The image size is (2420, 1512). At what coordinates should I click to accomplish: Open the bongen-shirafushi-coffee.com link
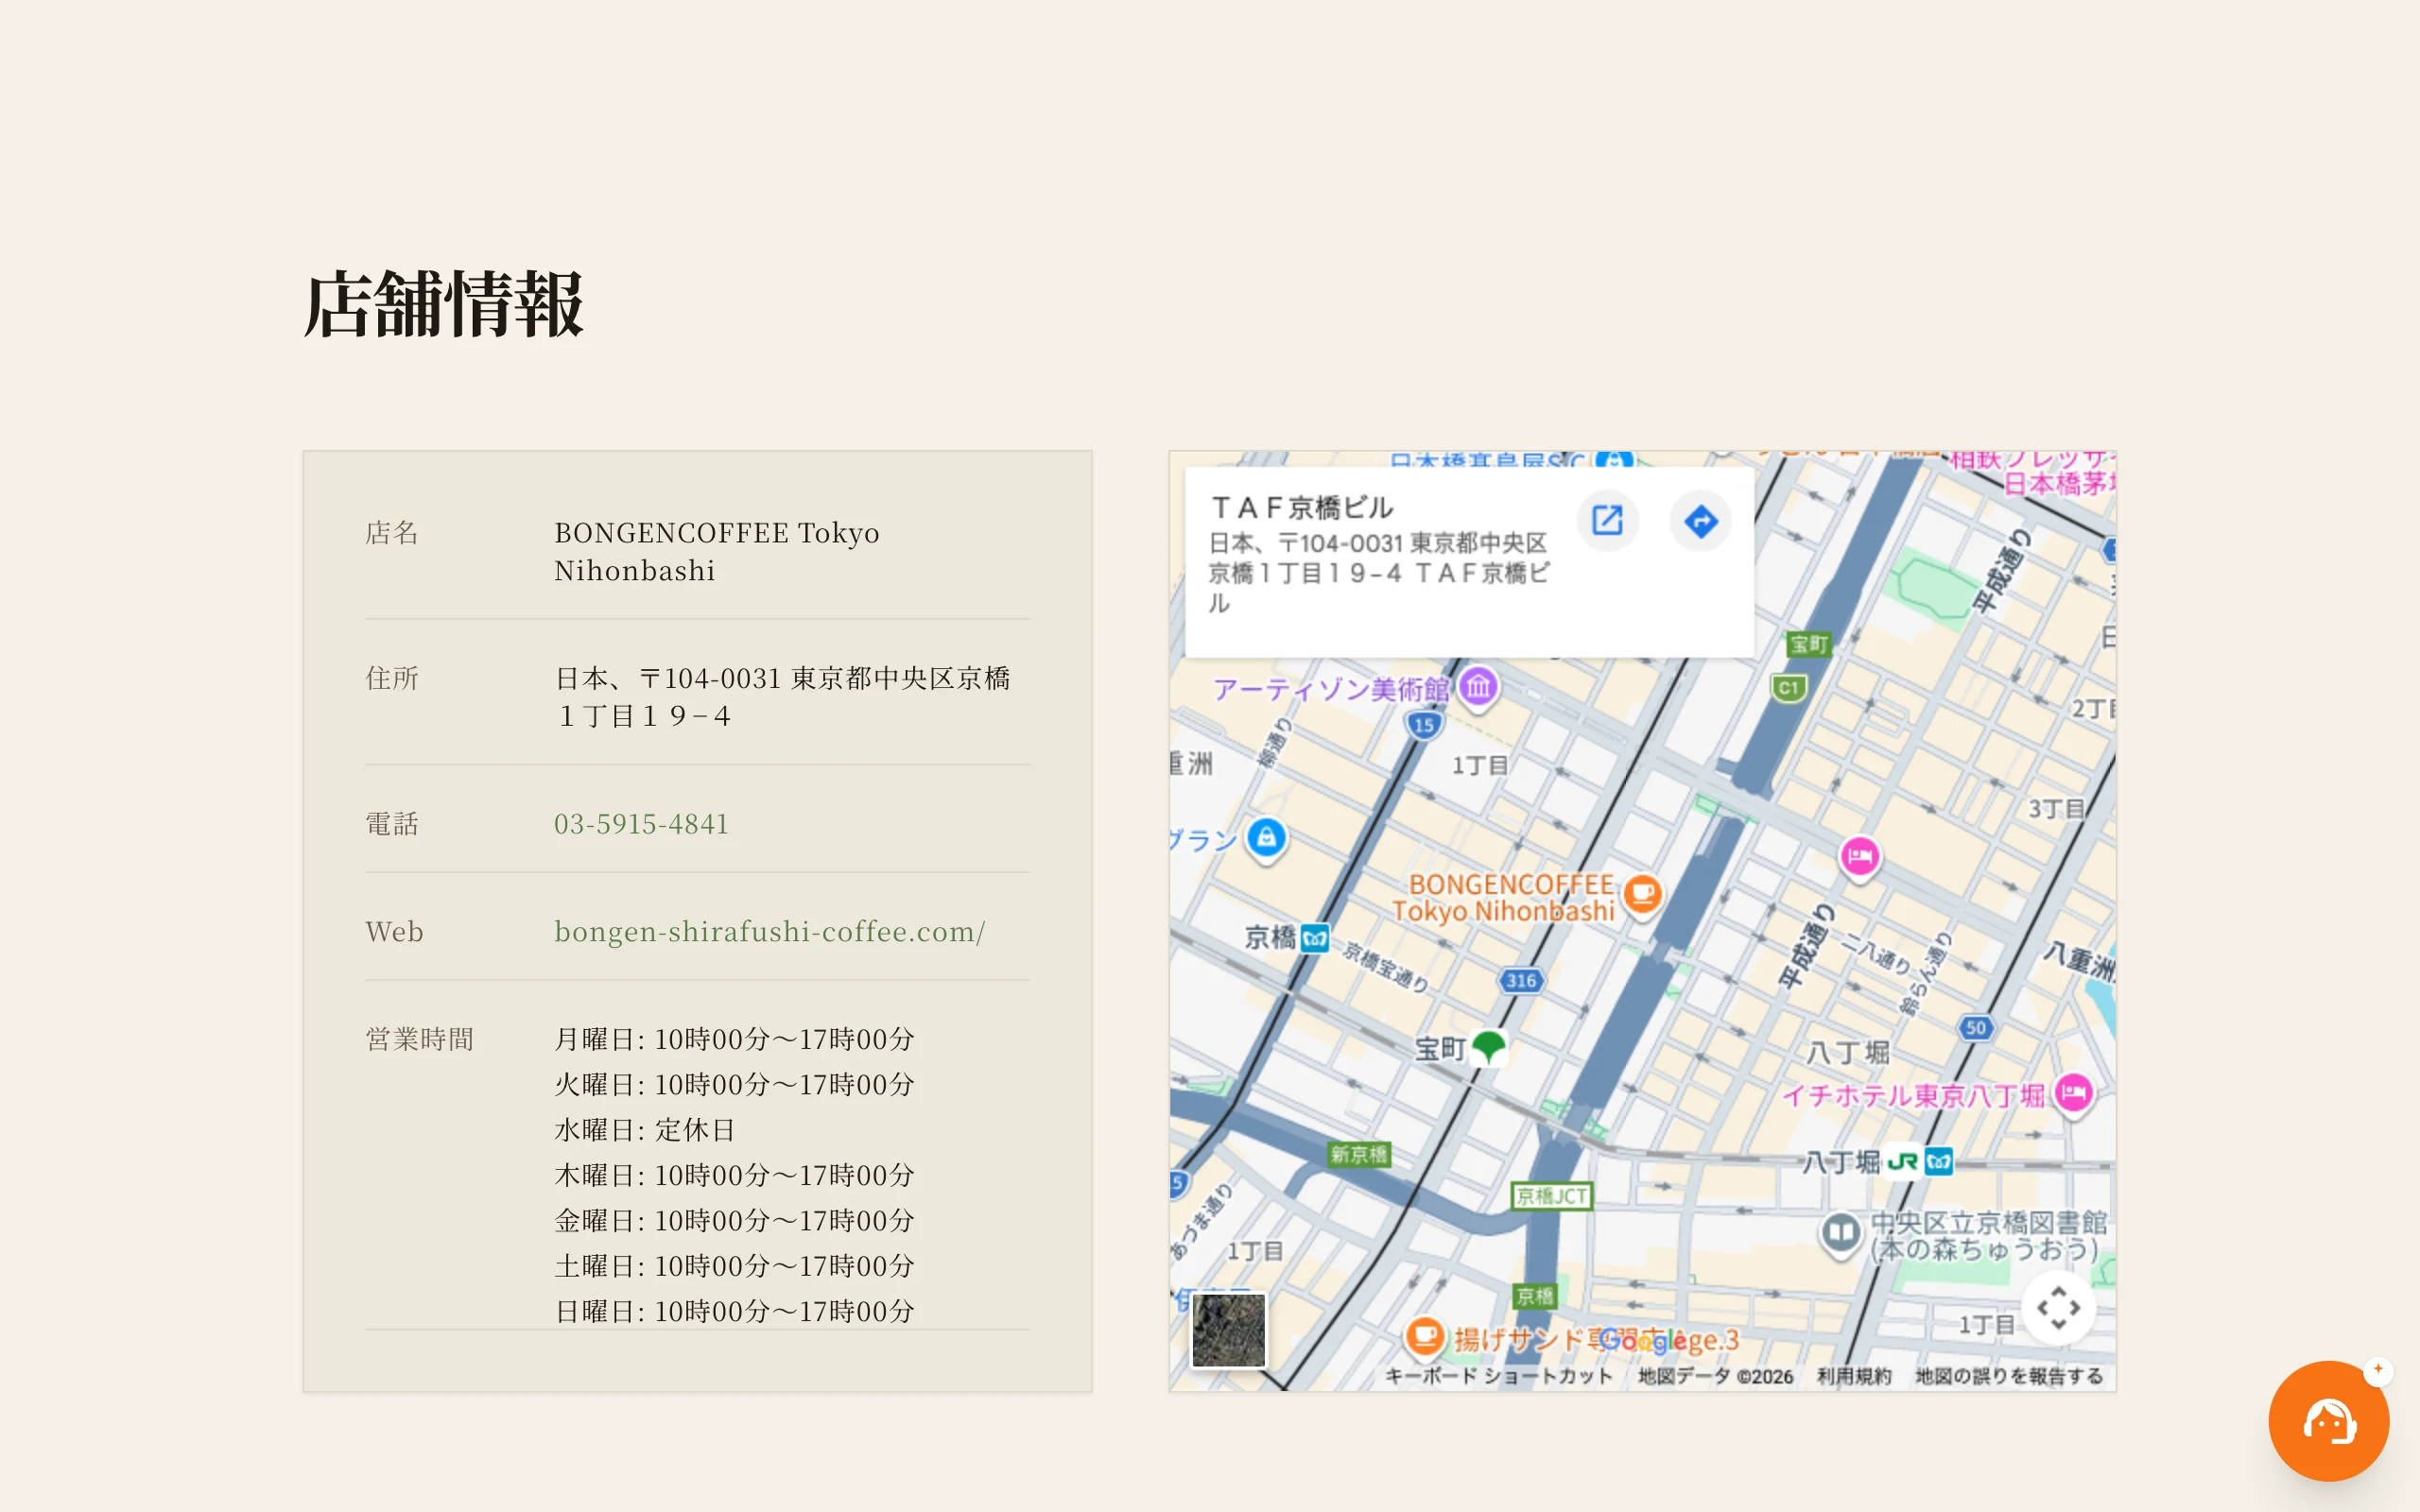coord(770,932)
